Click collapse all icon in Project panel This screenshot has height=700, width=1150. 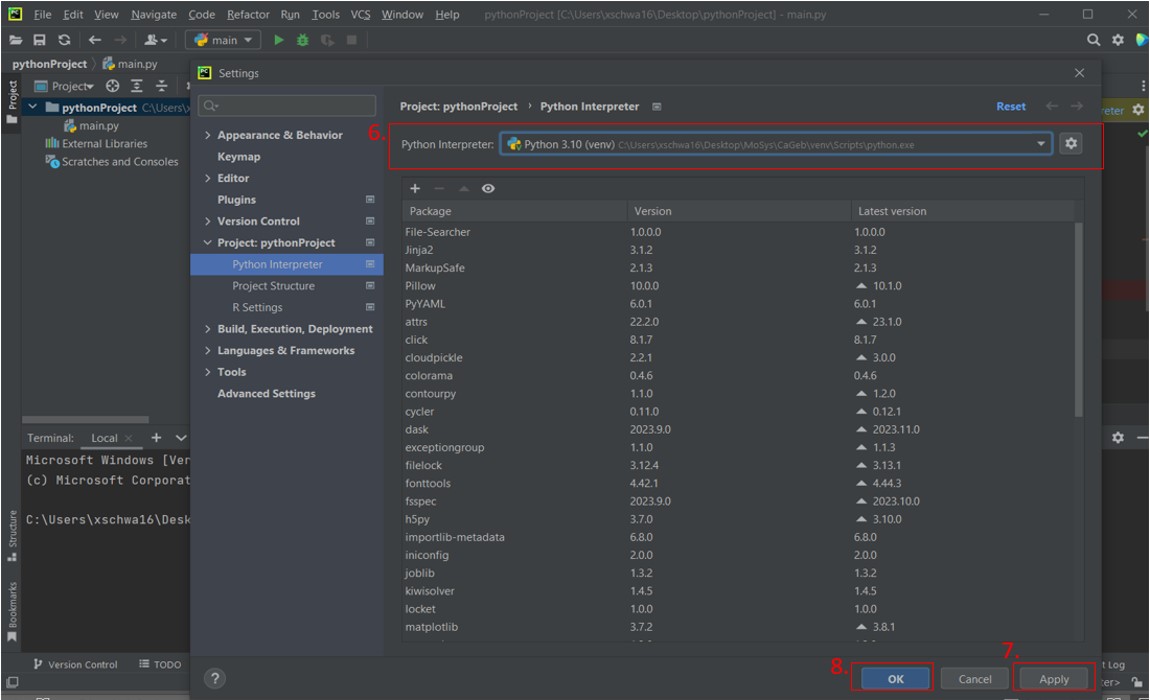pyautogui.click(x=161, y=86)
